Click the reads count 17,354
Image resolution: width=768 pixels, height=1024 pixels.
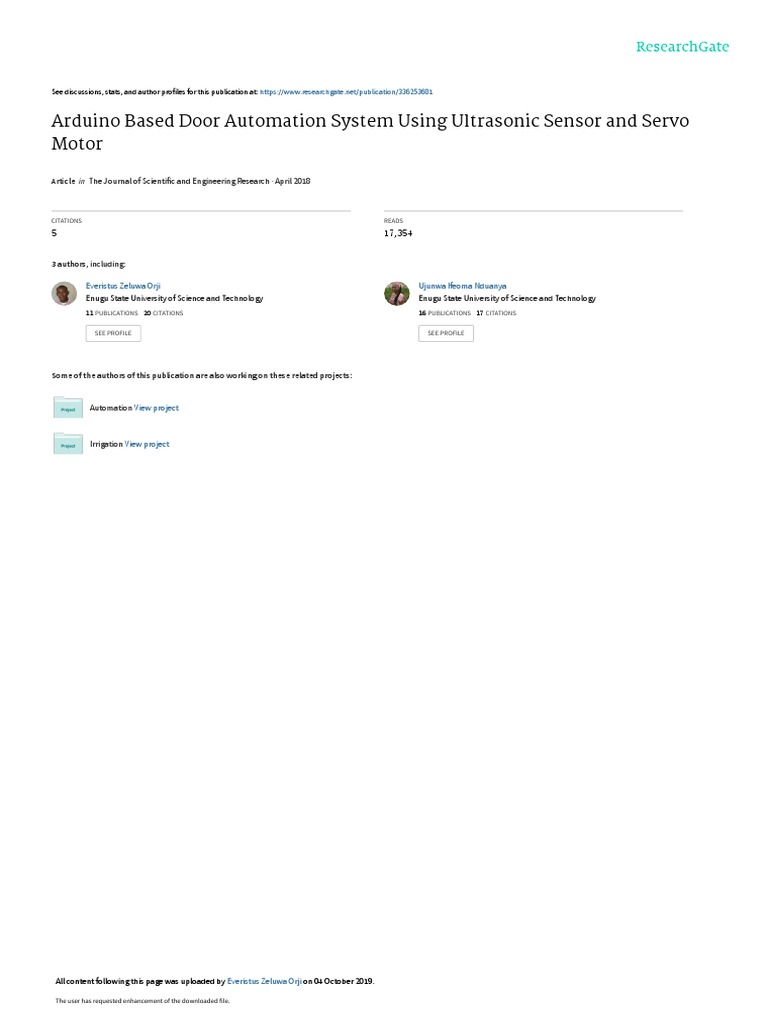coord(398,233)
